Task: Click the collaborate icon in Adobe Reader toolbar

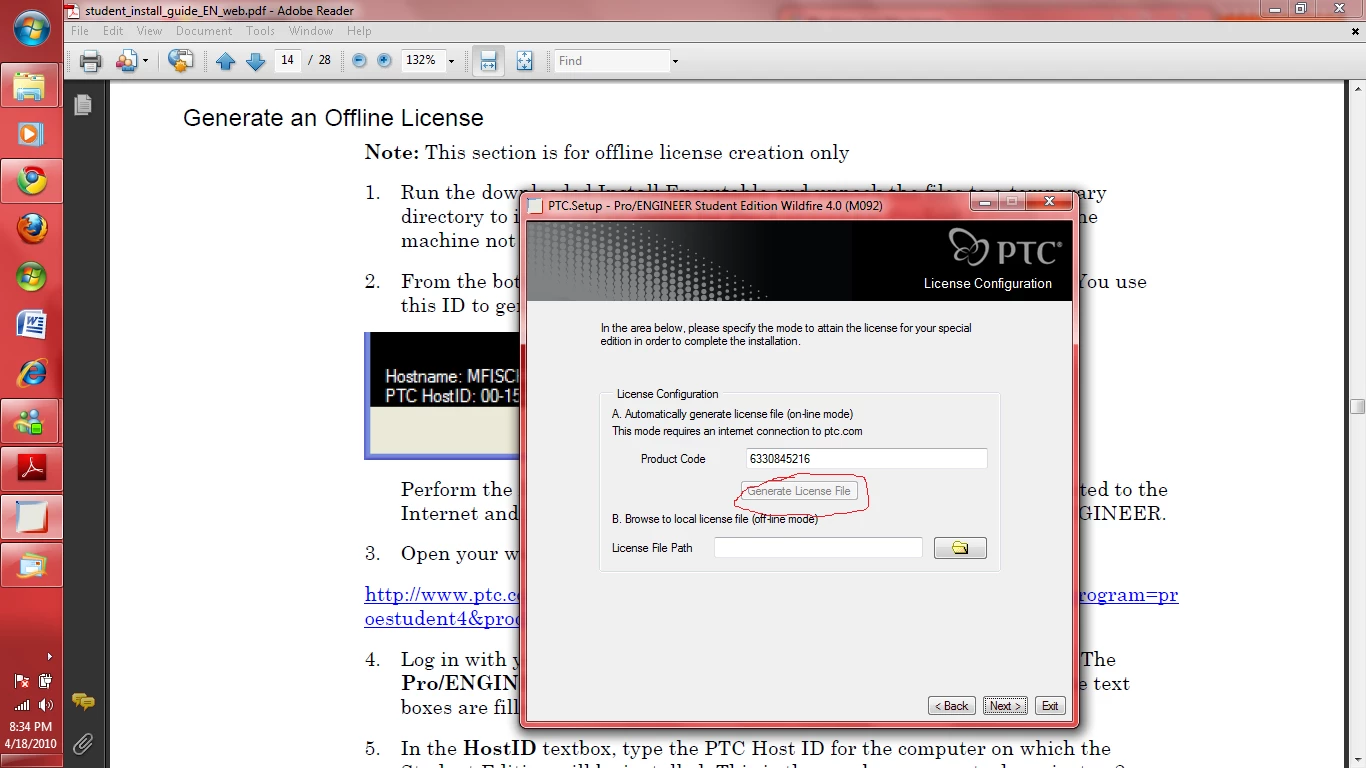Action: click(x=126, y=61)
